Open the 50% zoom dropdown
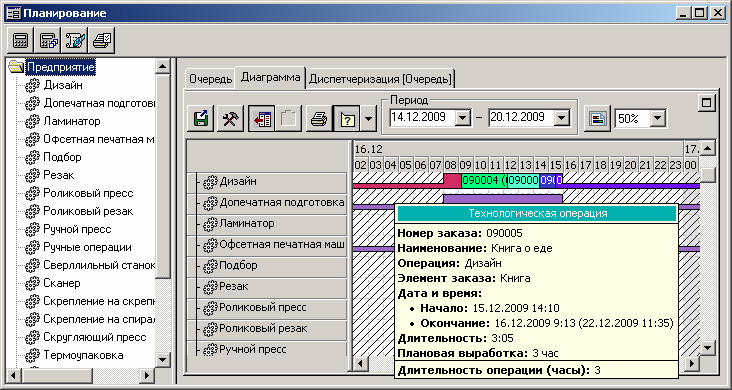The width and height of the screenshot is (732, 390). [x=657, y=119]
